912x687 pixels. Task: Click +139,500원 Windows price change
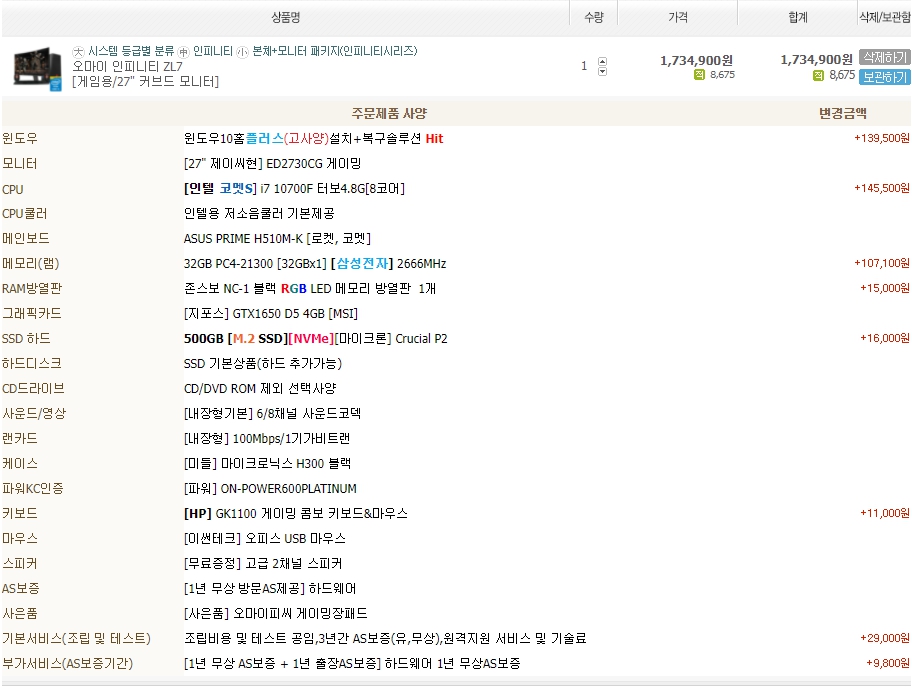pyautogui.click(x=881, y=138)
